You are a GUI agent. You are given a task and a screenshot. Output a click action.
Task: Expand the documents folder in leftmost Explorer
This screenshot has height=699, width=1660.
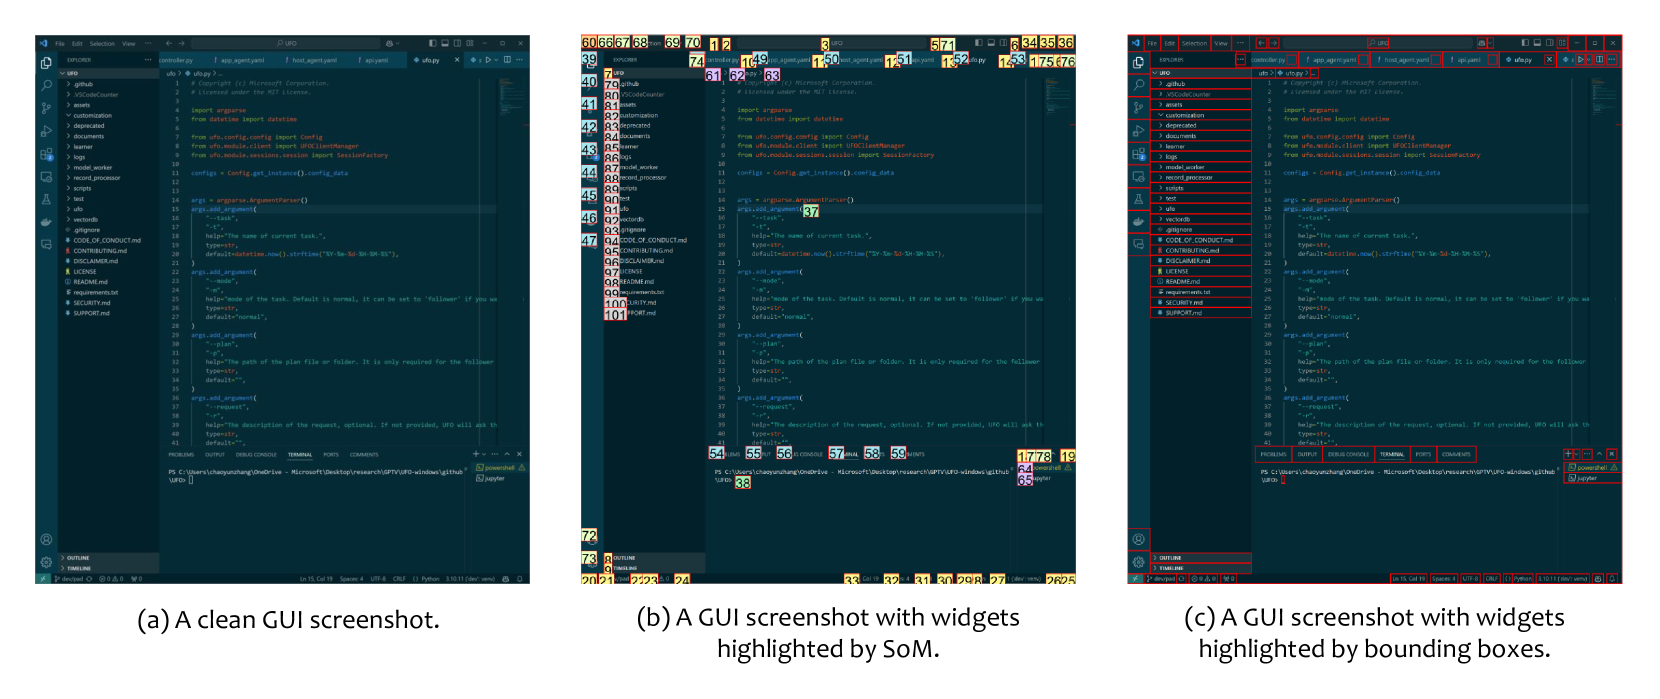pyautogui.click(x=88, y=136)
